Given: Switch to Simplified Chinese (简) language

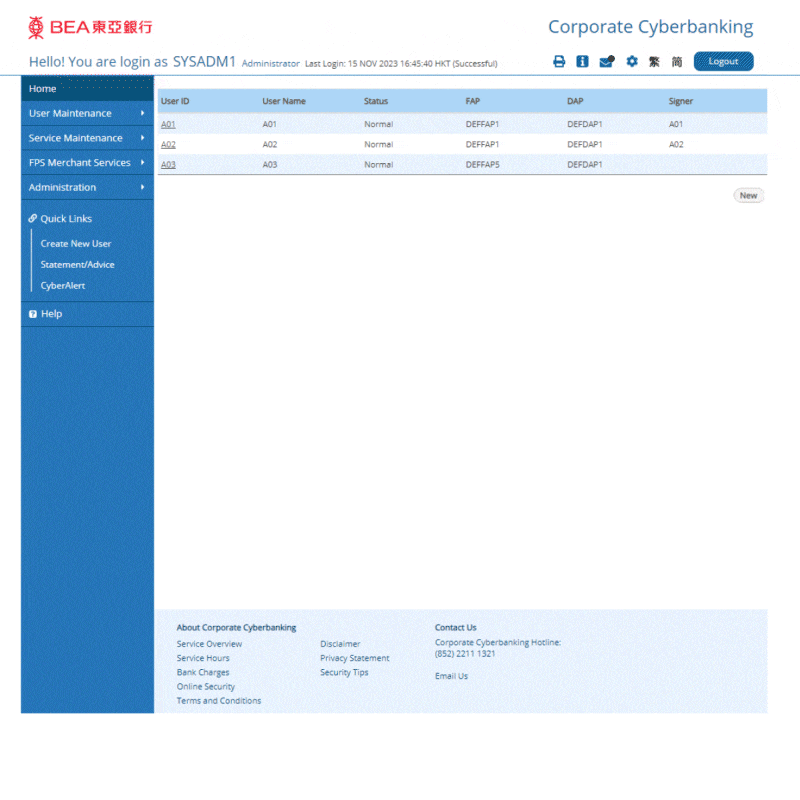Looking at the screenshot, I should [677, 62].
